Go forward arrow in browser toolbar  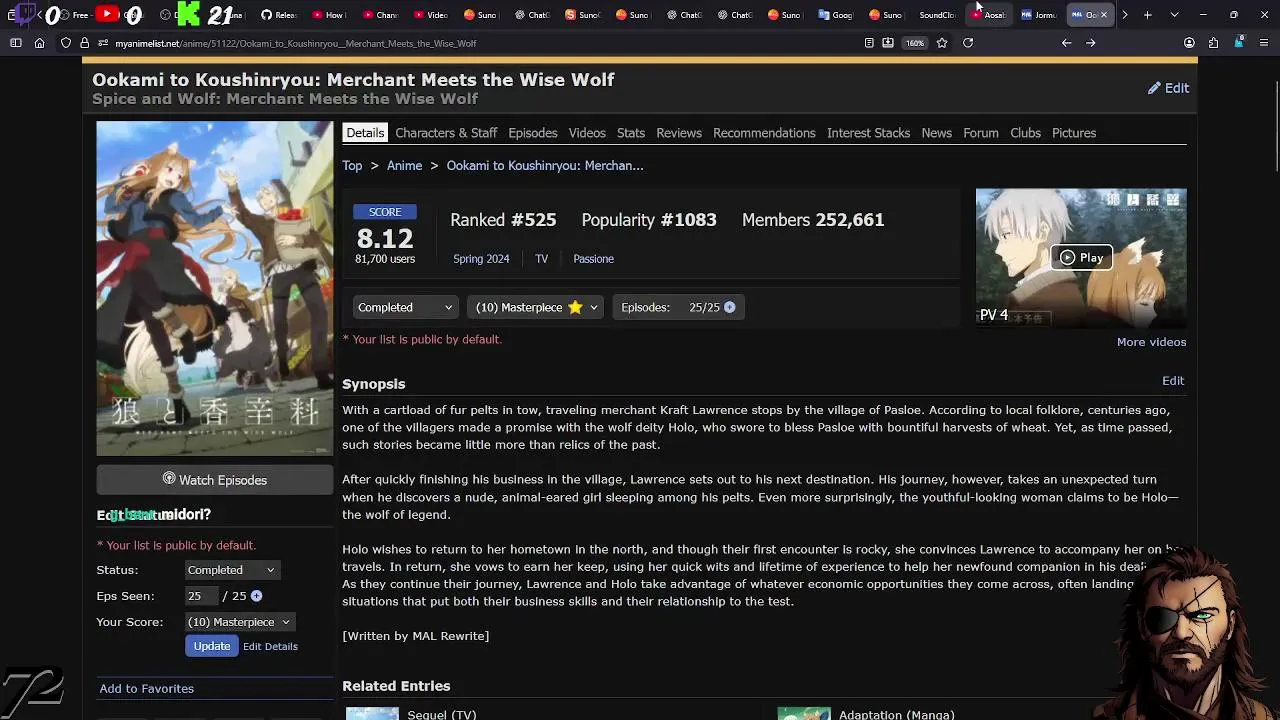pos(1091,43)
